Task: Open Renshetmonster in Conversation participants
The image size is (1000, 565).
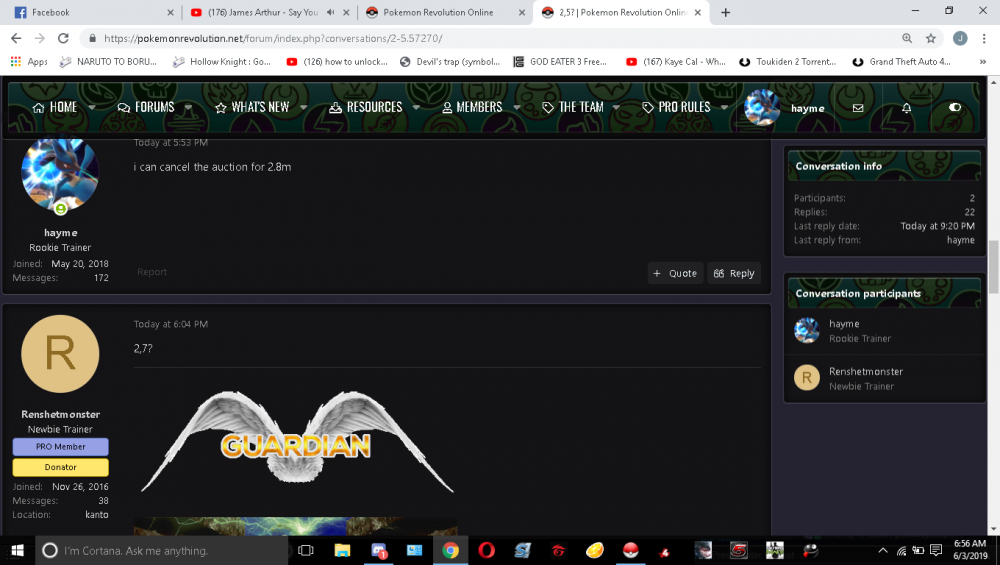Action: pyautogui.click(x=865, y=372)
